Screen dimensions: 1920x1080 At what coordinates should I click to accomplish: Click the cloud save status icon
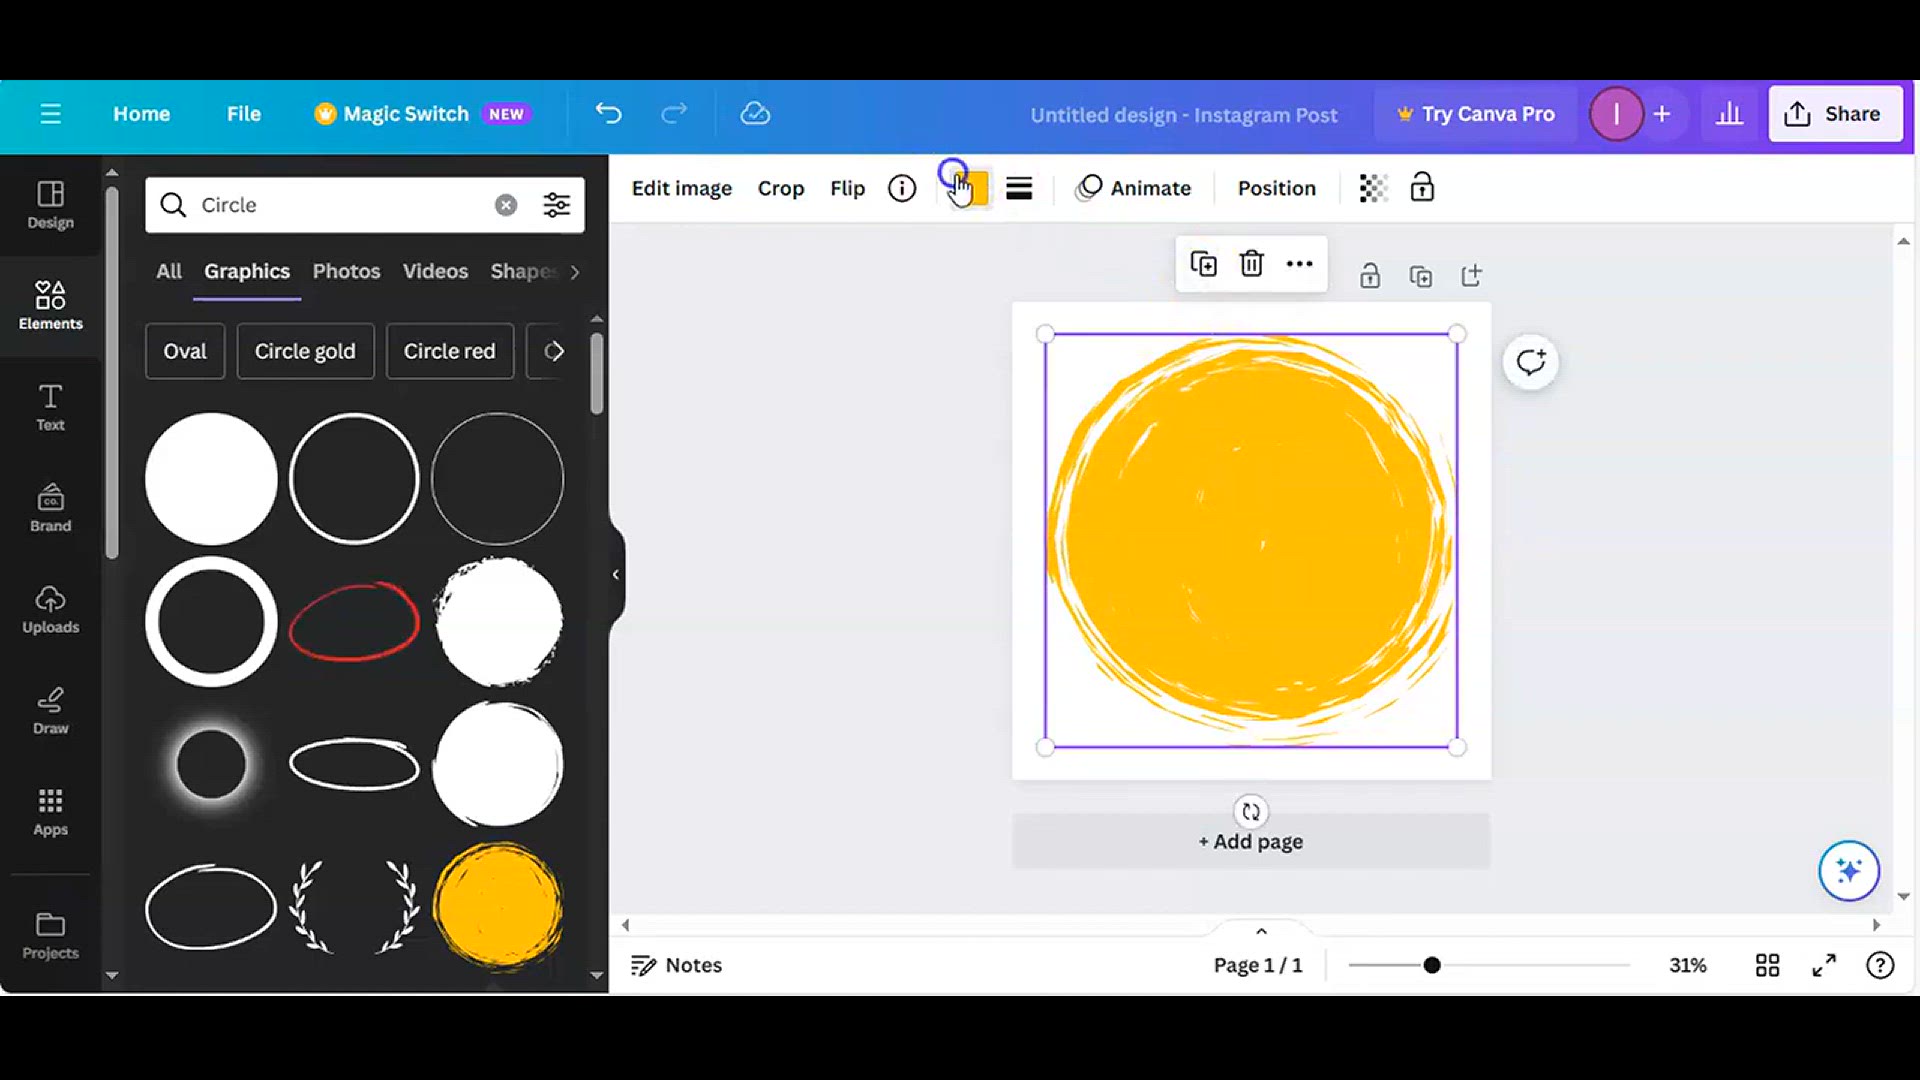click(755, 114)
